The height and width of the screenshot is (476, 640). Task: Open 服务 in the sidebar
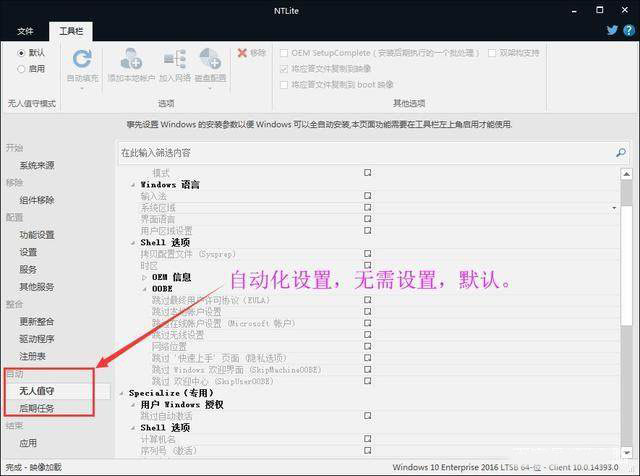(x=28, y=269)
